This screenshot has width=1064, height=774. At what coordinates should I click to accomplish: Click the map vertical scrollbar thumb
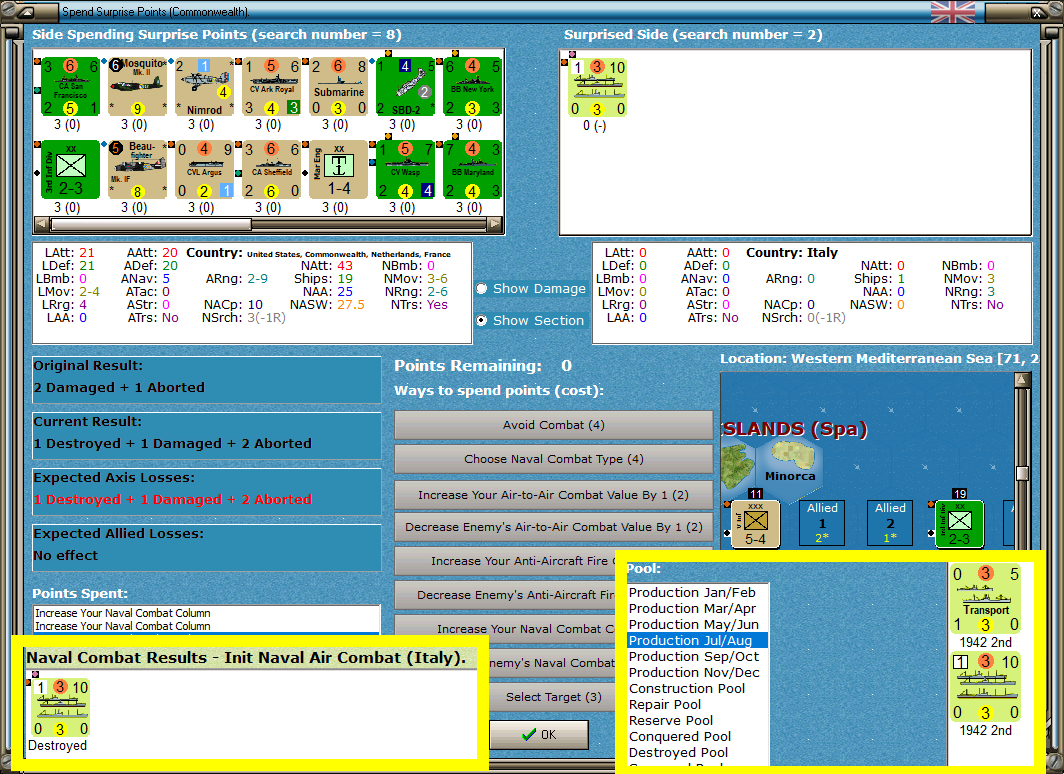coord(1022,472)
